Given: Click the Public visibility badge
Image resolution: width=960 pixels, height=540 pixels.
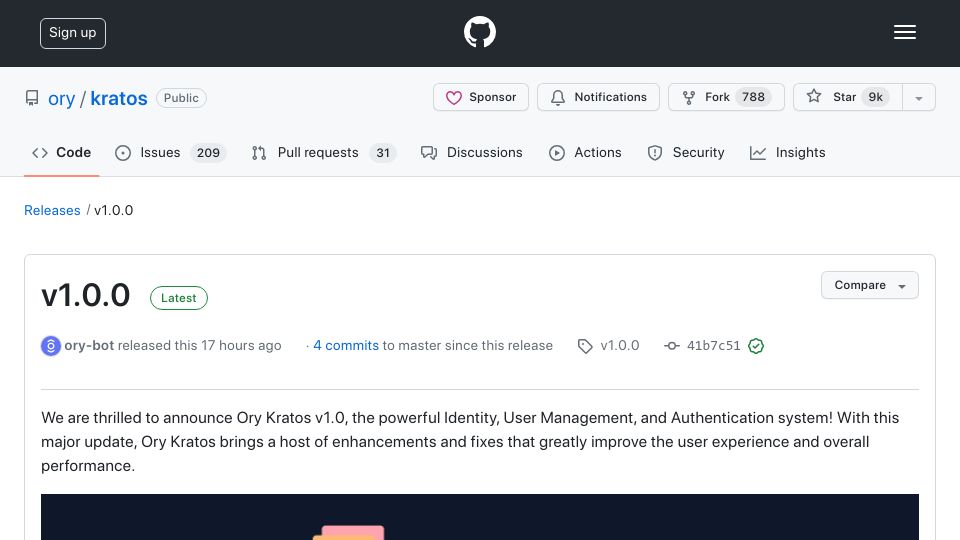Looking at the screenshot, I should coord(181,98).
